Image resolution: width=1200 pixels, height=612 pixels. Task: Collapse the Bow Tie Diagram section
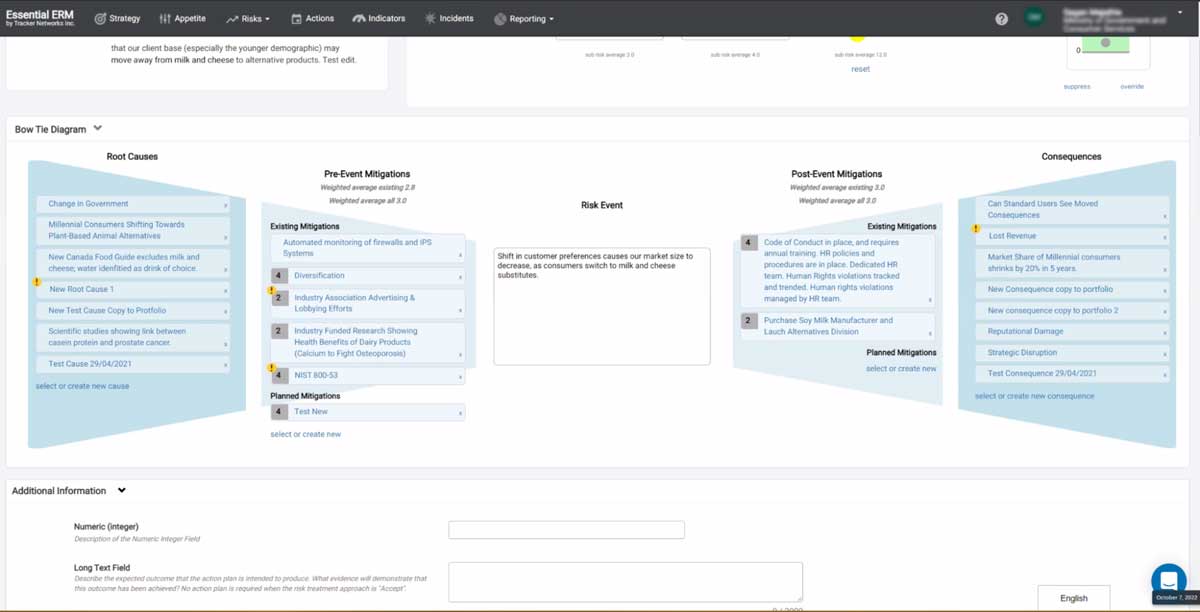(x=97, y=128)
